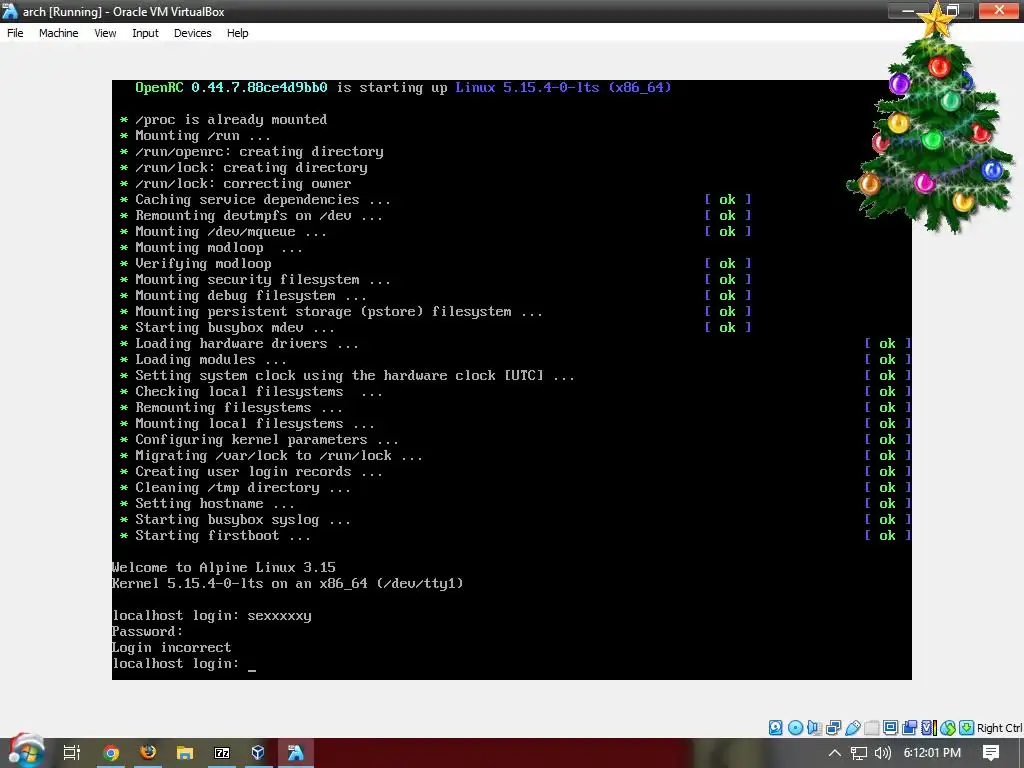1024x768 pixels.
Task: Click the 'Starting busybox syslog ...' line
Action: tap(242, 520)
